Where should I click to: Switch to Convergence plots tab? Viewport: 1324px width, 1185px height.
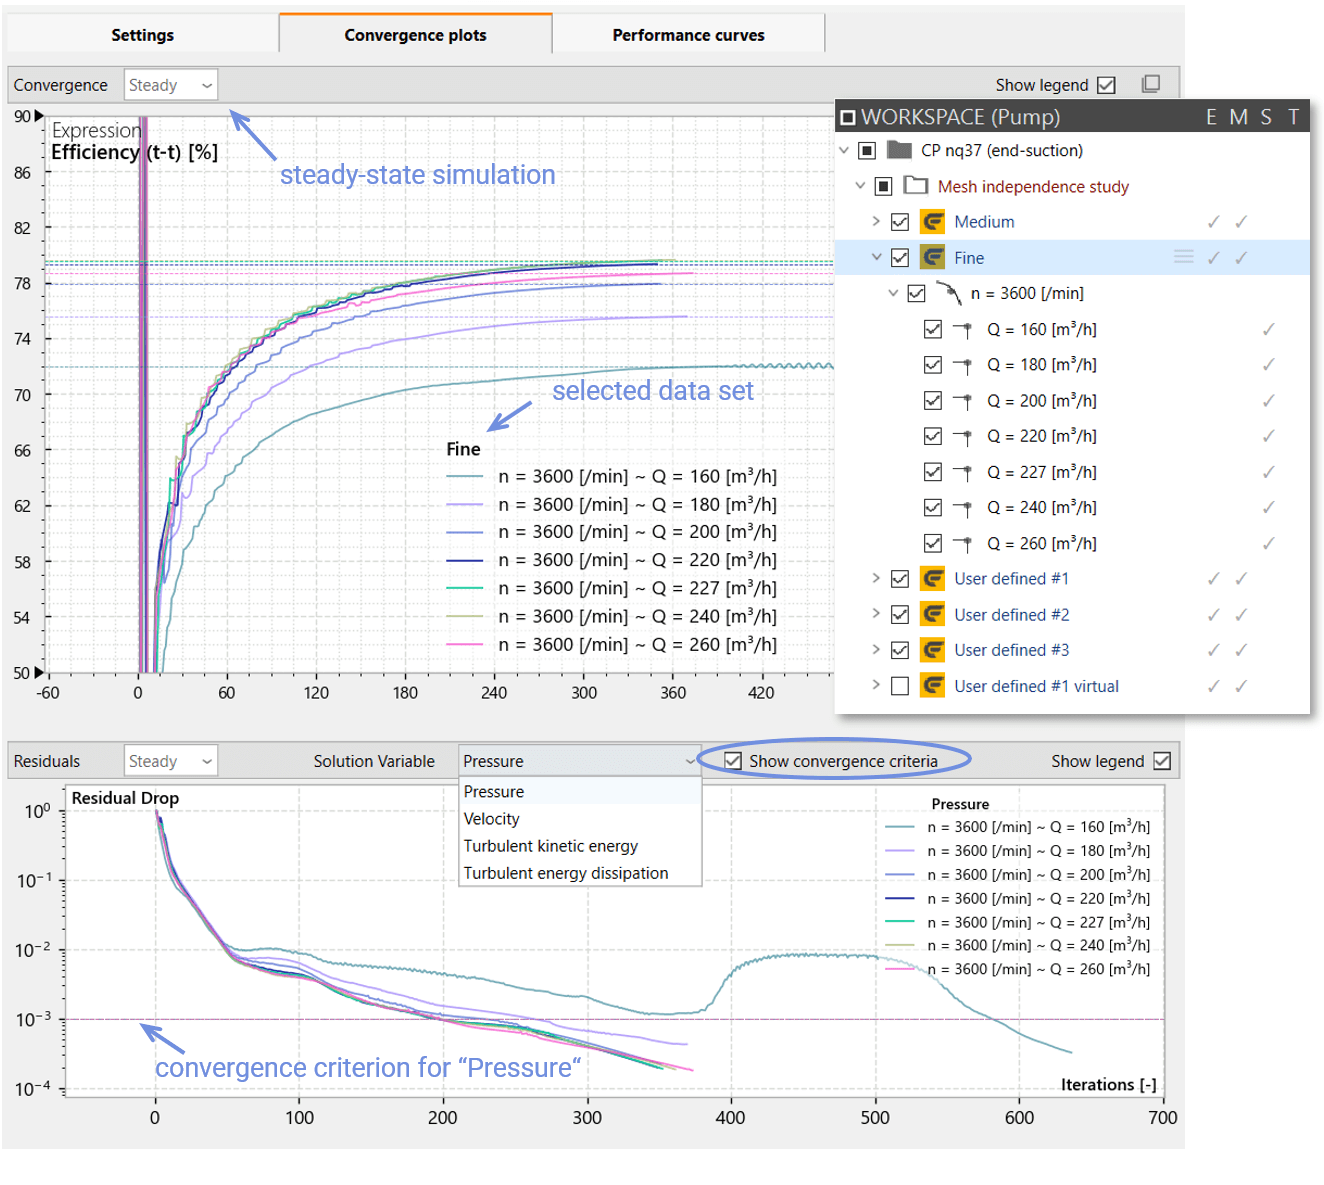415,35
